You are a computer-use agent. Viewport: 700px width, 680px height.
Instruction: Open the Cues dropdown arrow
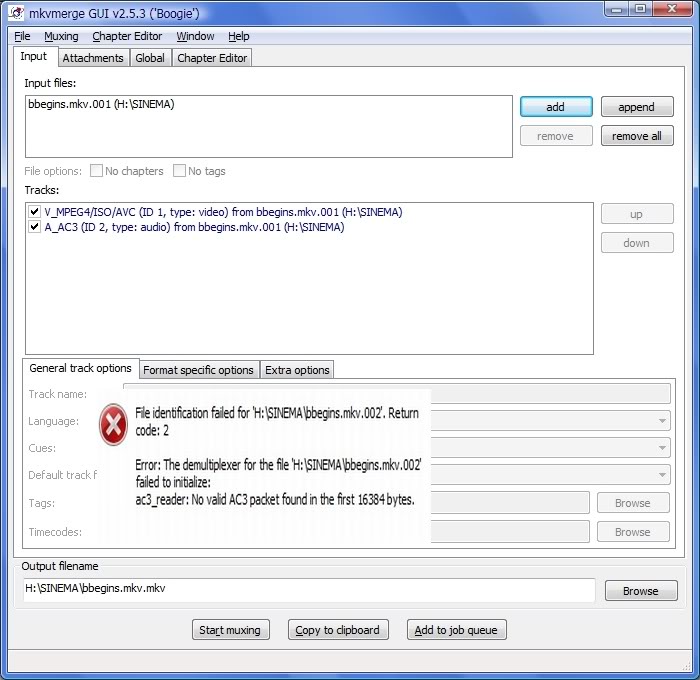662,448
